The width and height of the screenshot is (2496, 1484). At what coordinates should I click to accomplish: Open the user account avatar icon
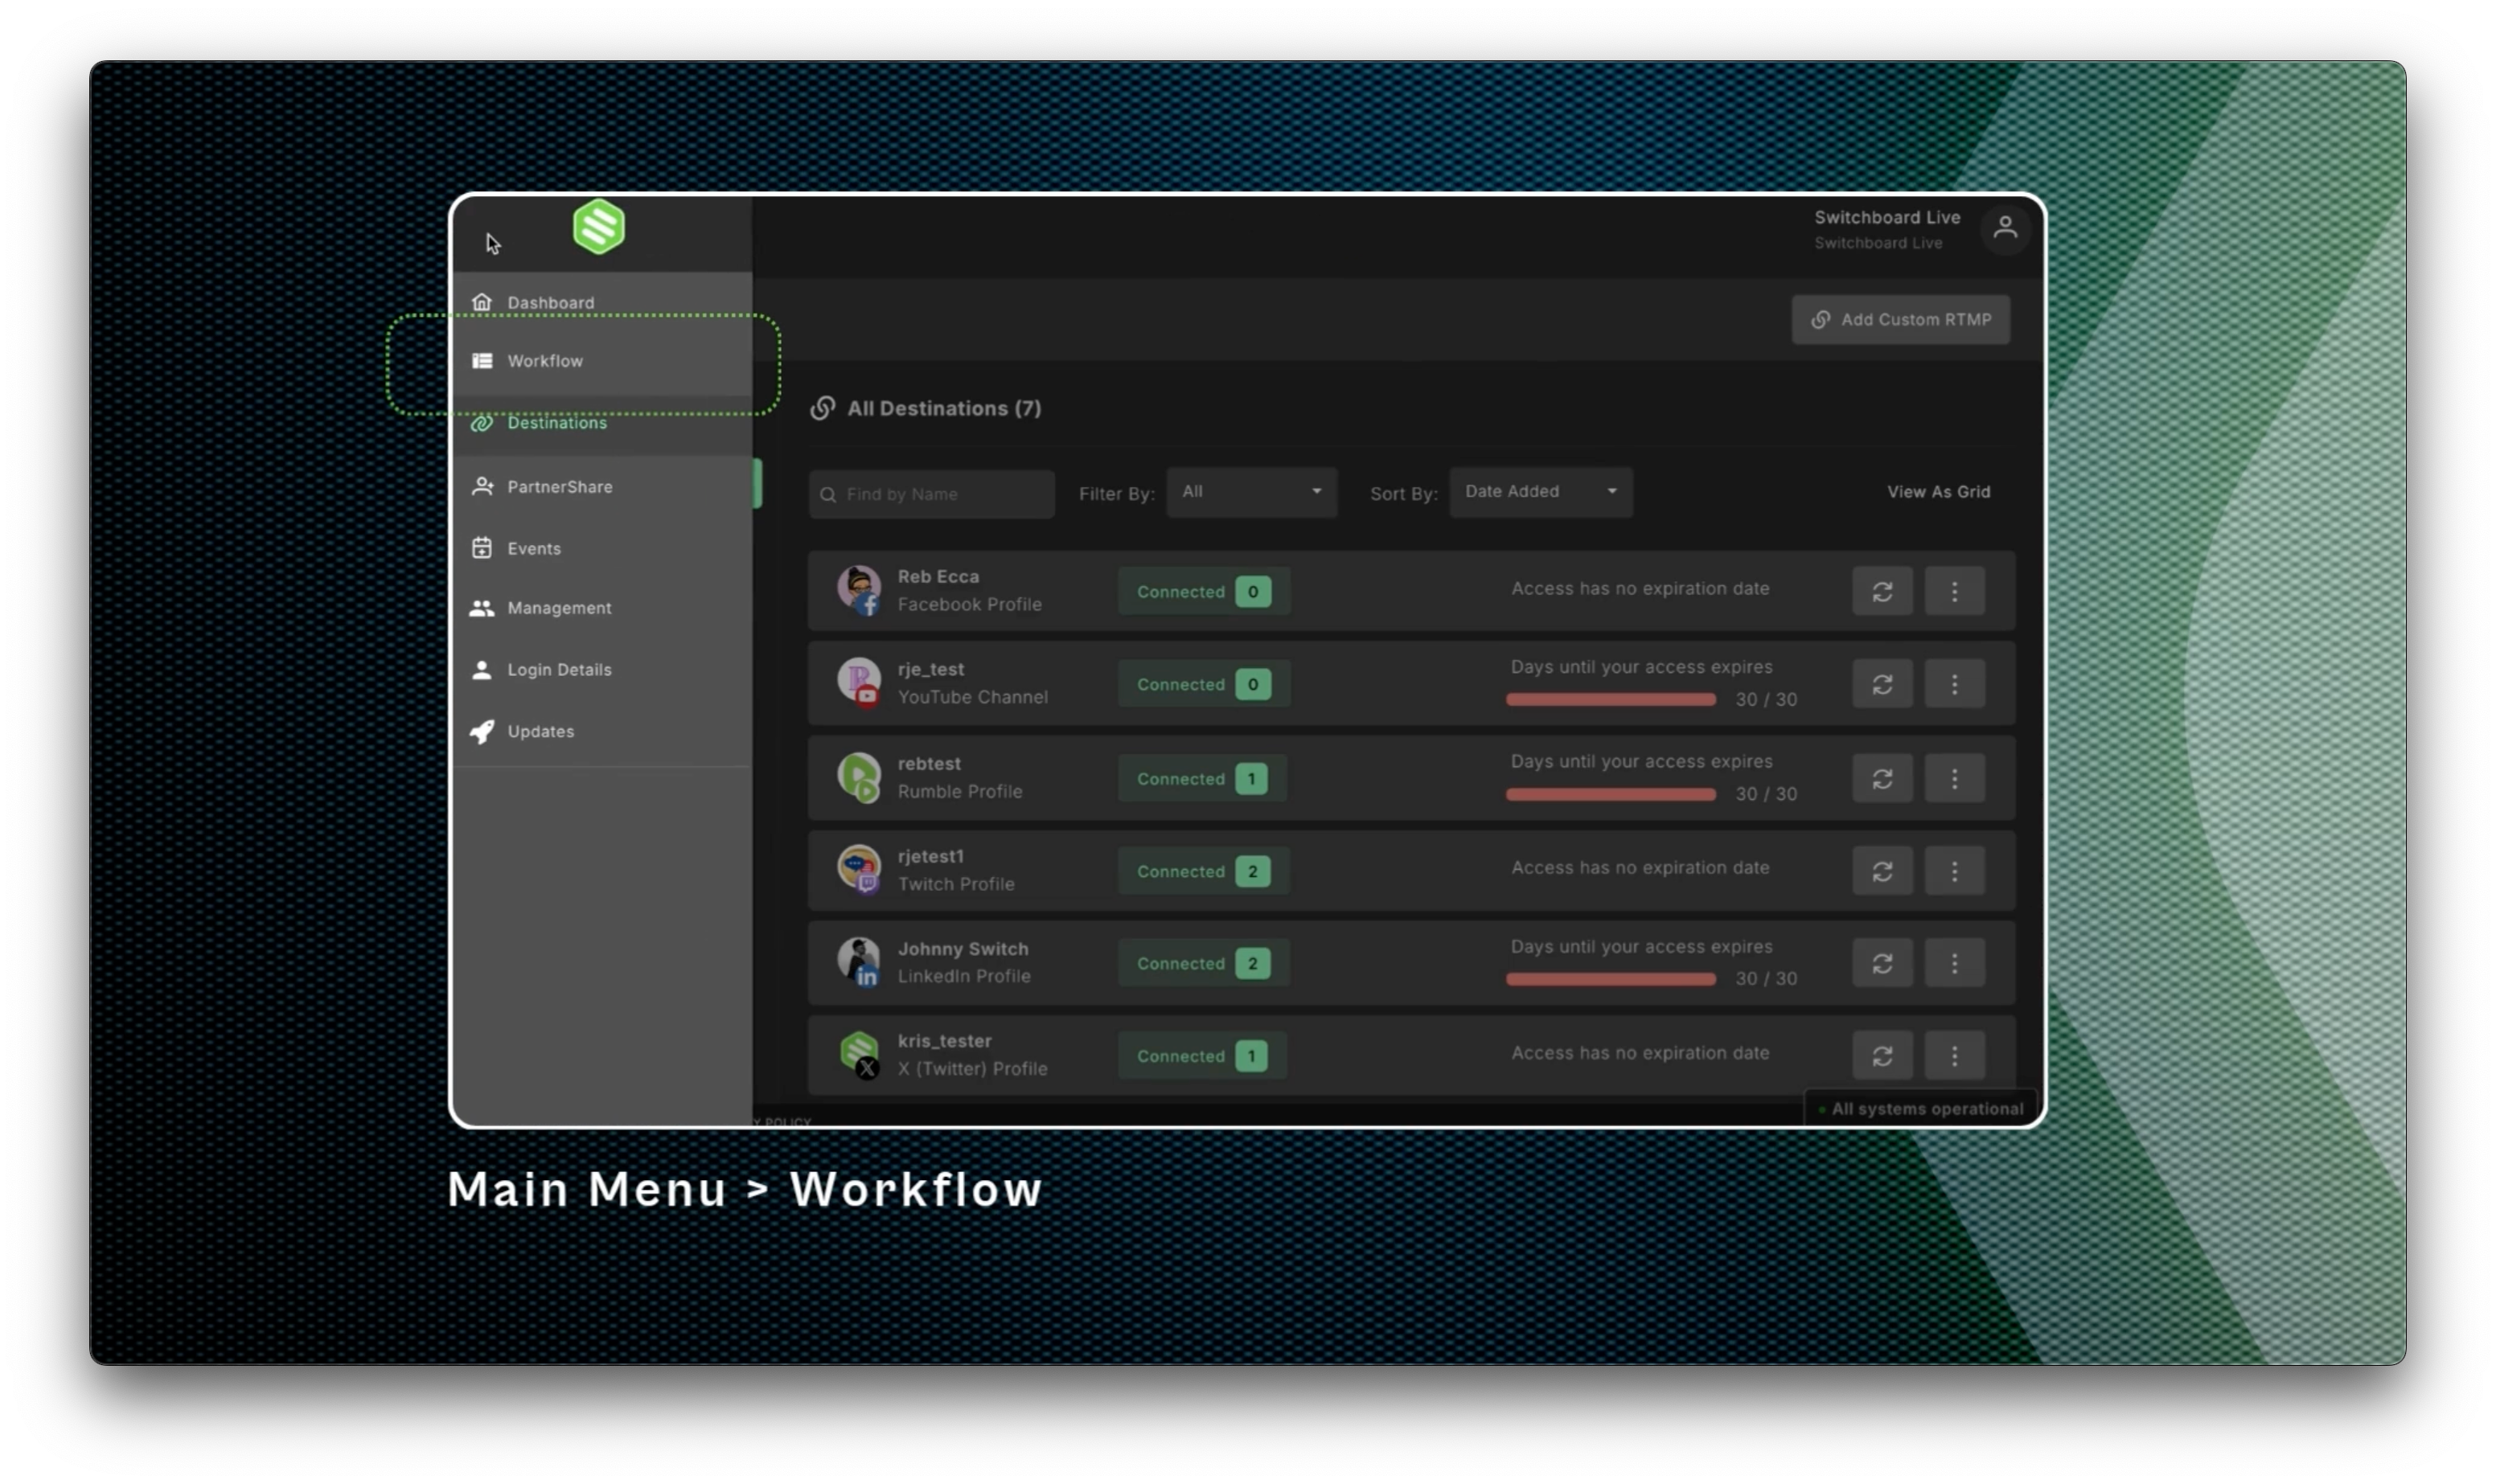pos(2004,229)
